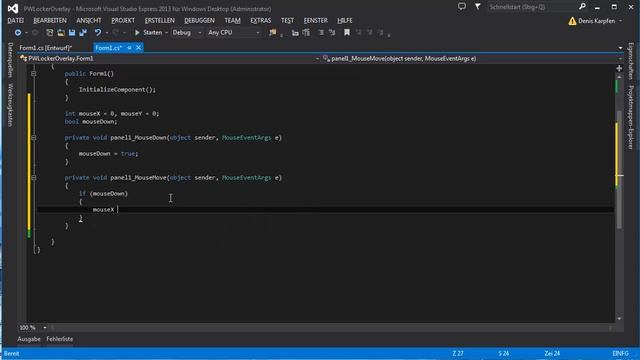Click the Visual Studio logo icon
640x360 pixels.
point(13,8)
